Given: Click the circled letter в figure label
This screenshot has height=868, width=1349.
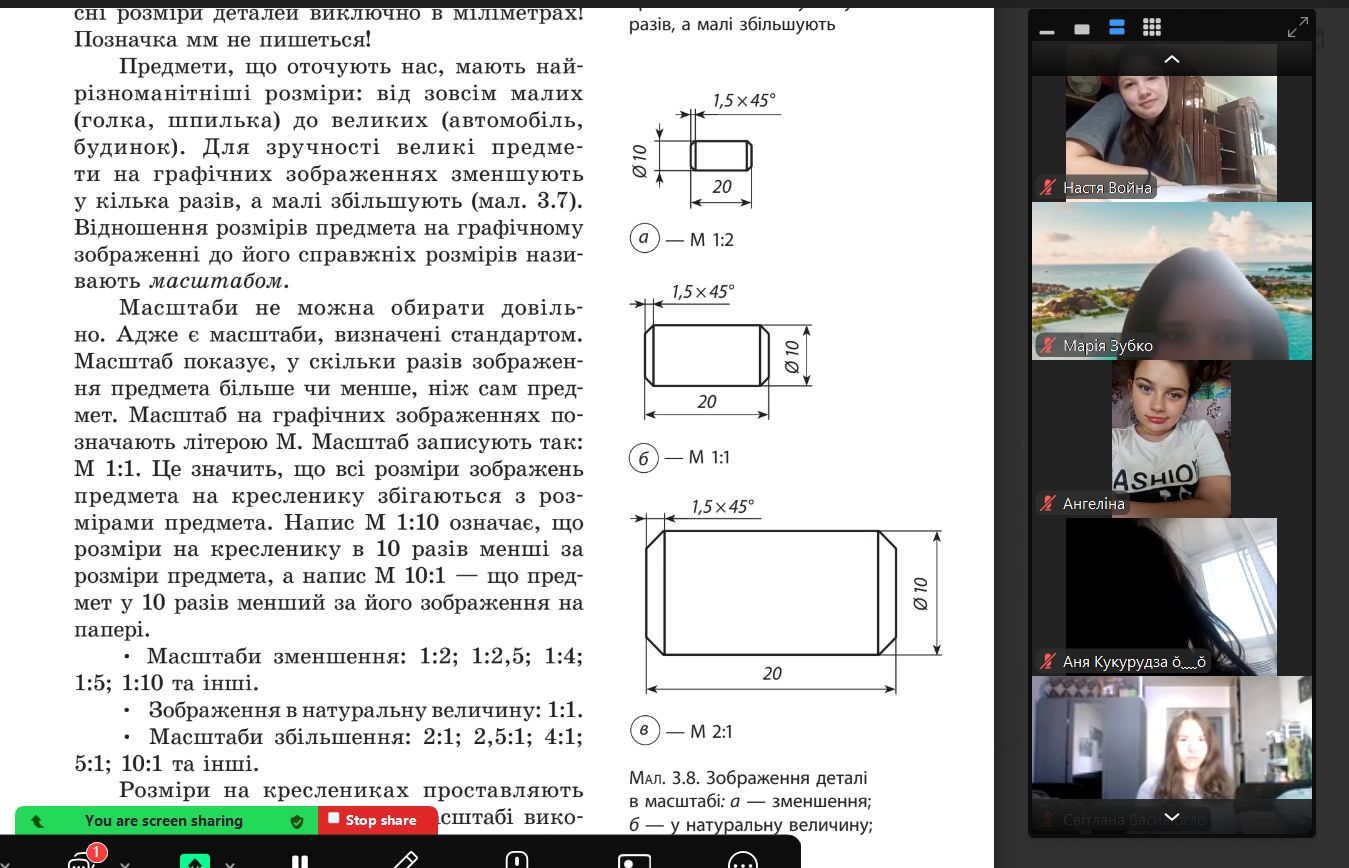Looking at the screenshot, I should coord(645,731).
